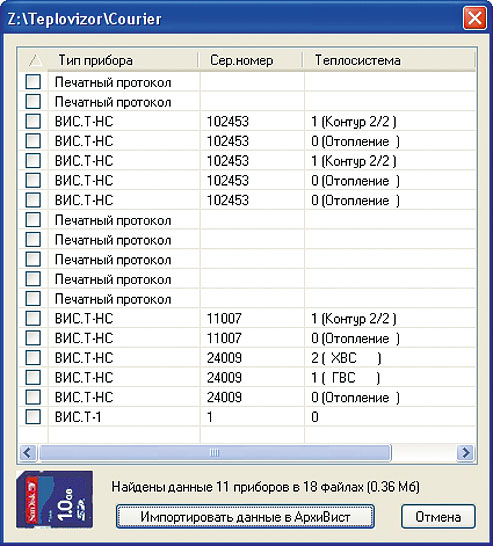Click Импортировать данные в АрхиВист button
The width and height of the screenshot is (493, 546).
(x=245, y=517)
